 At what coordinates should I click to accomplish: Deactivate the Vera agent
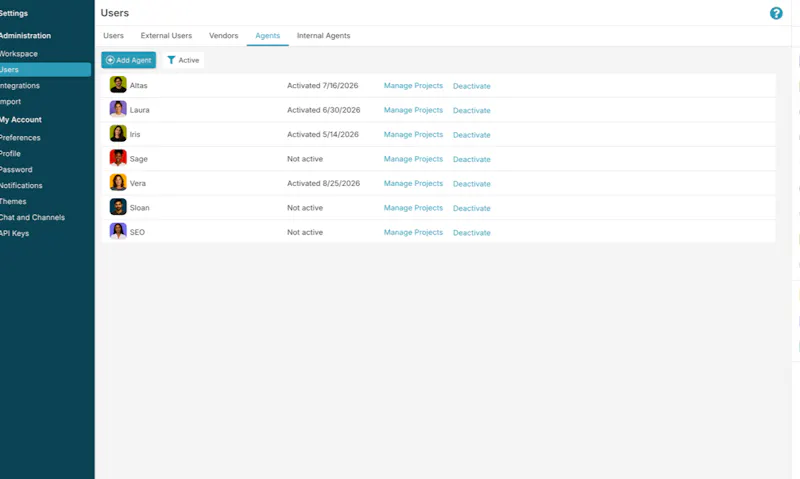click(x=471, y=184)
